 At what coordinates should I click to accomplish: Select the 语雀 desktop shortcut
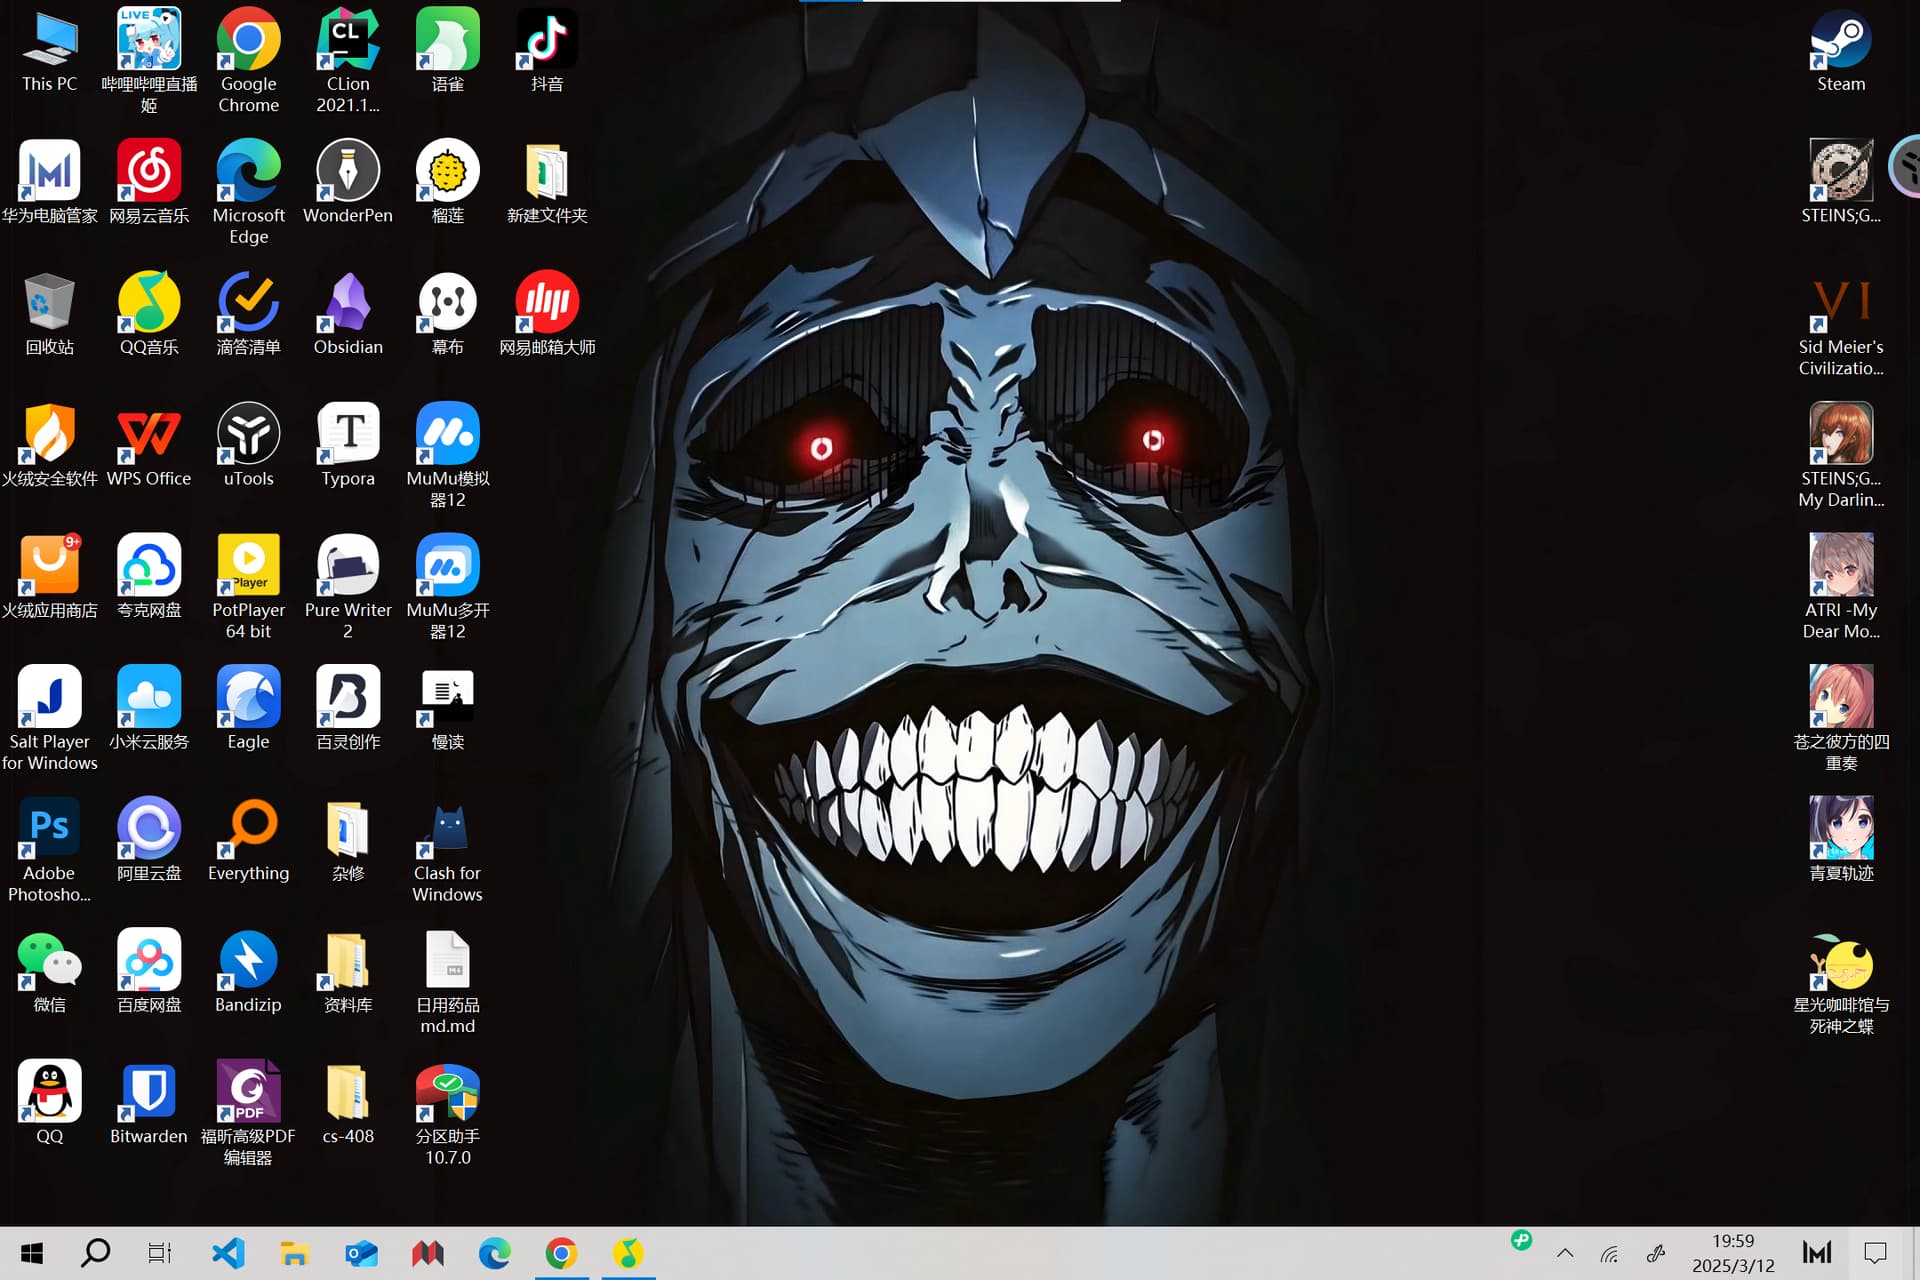(447, 51)
